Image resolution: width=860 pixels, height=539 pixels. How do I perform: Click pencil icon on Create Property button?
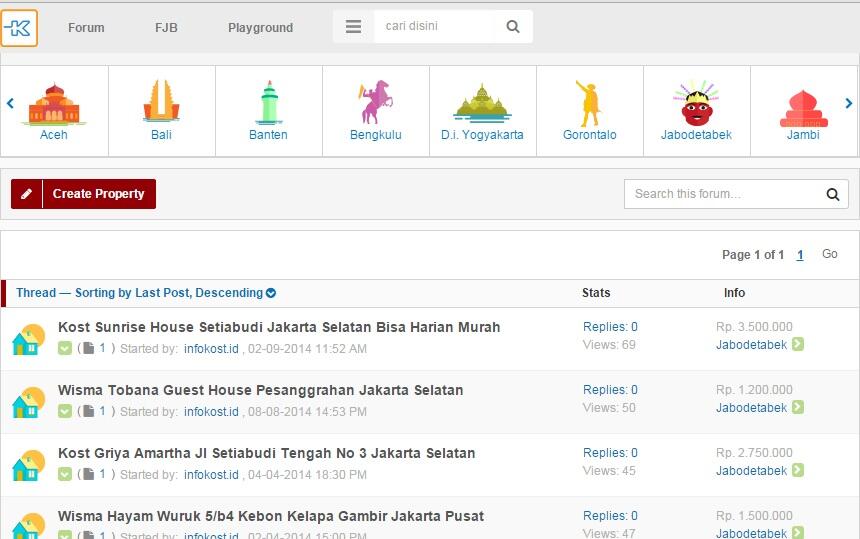[x=26, y=194]
